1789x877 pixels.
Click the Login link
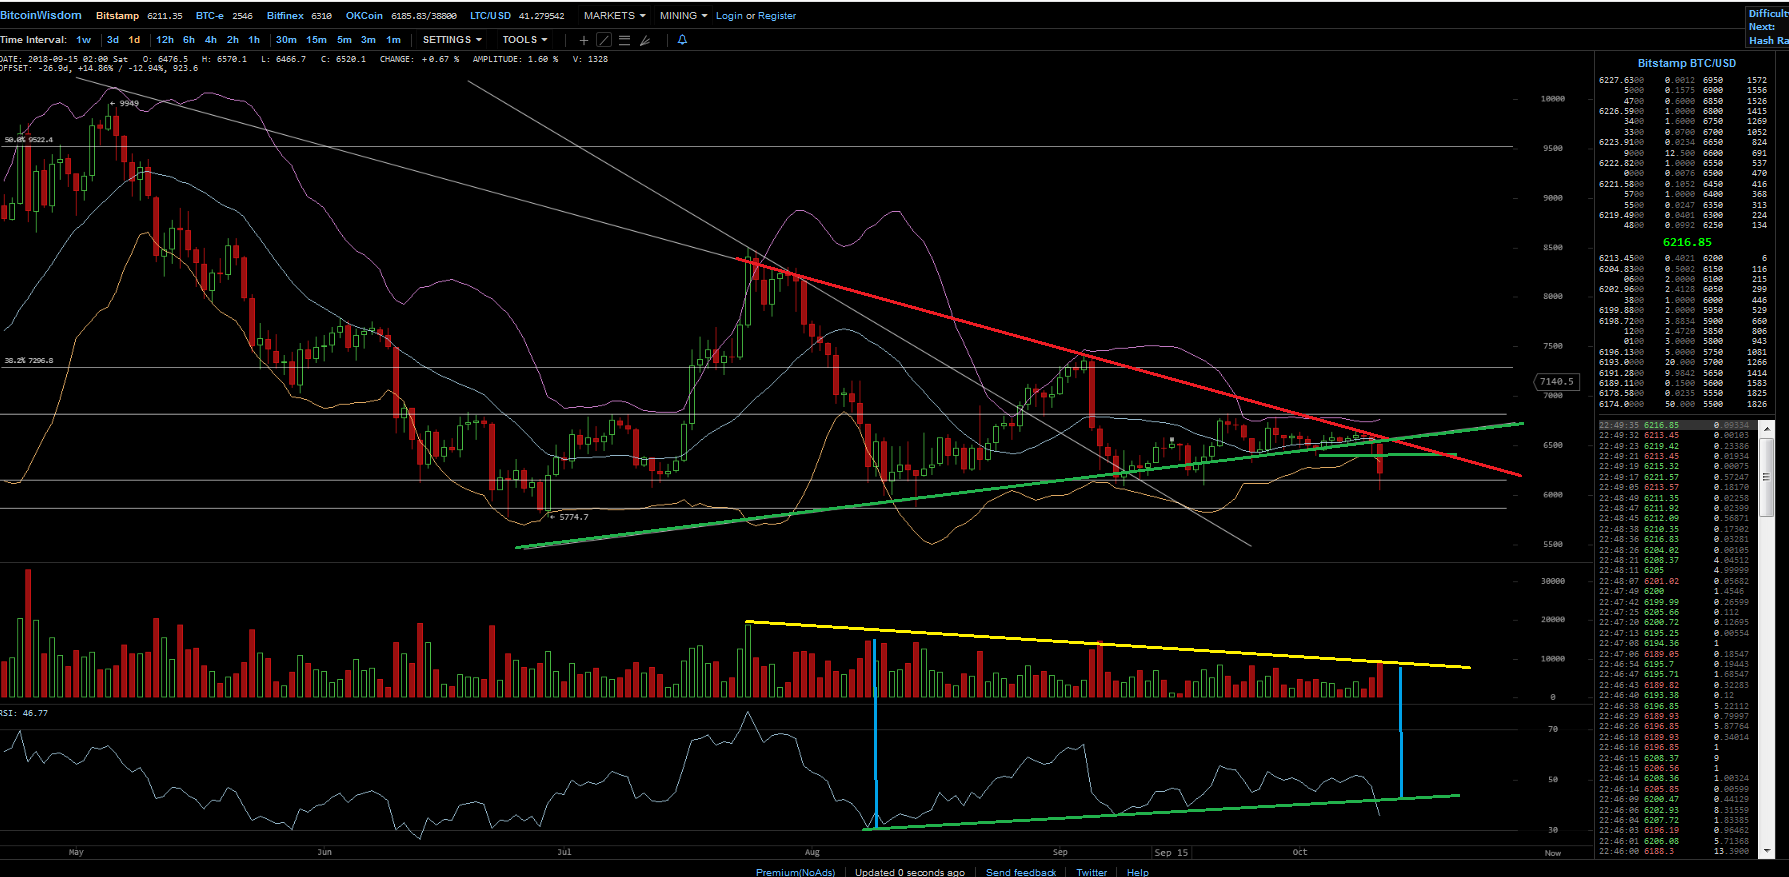[729, 16]
